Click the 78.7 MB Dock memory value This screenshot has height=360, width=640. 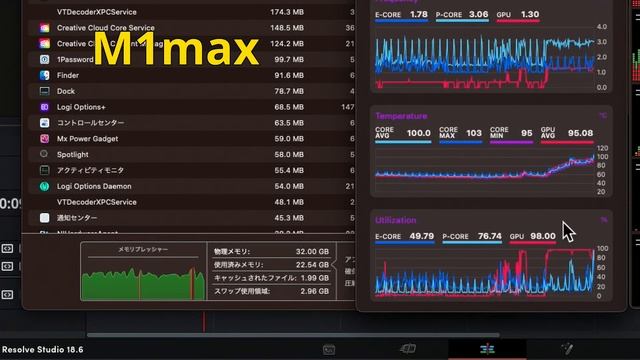289,91
